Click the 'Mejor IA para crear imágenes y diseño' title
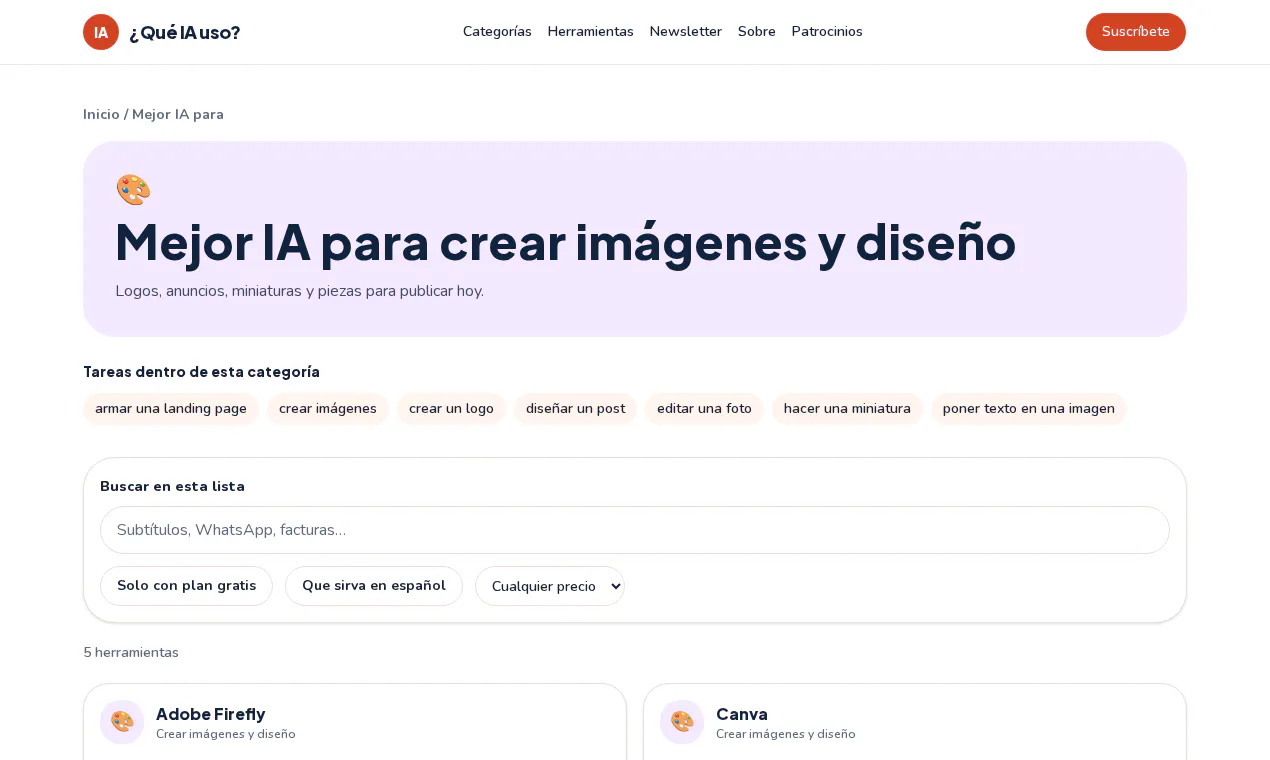This screenshot has height=760, width=1270. coord(565,242)
